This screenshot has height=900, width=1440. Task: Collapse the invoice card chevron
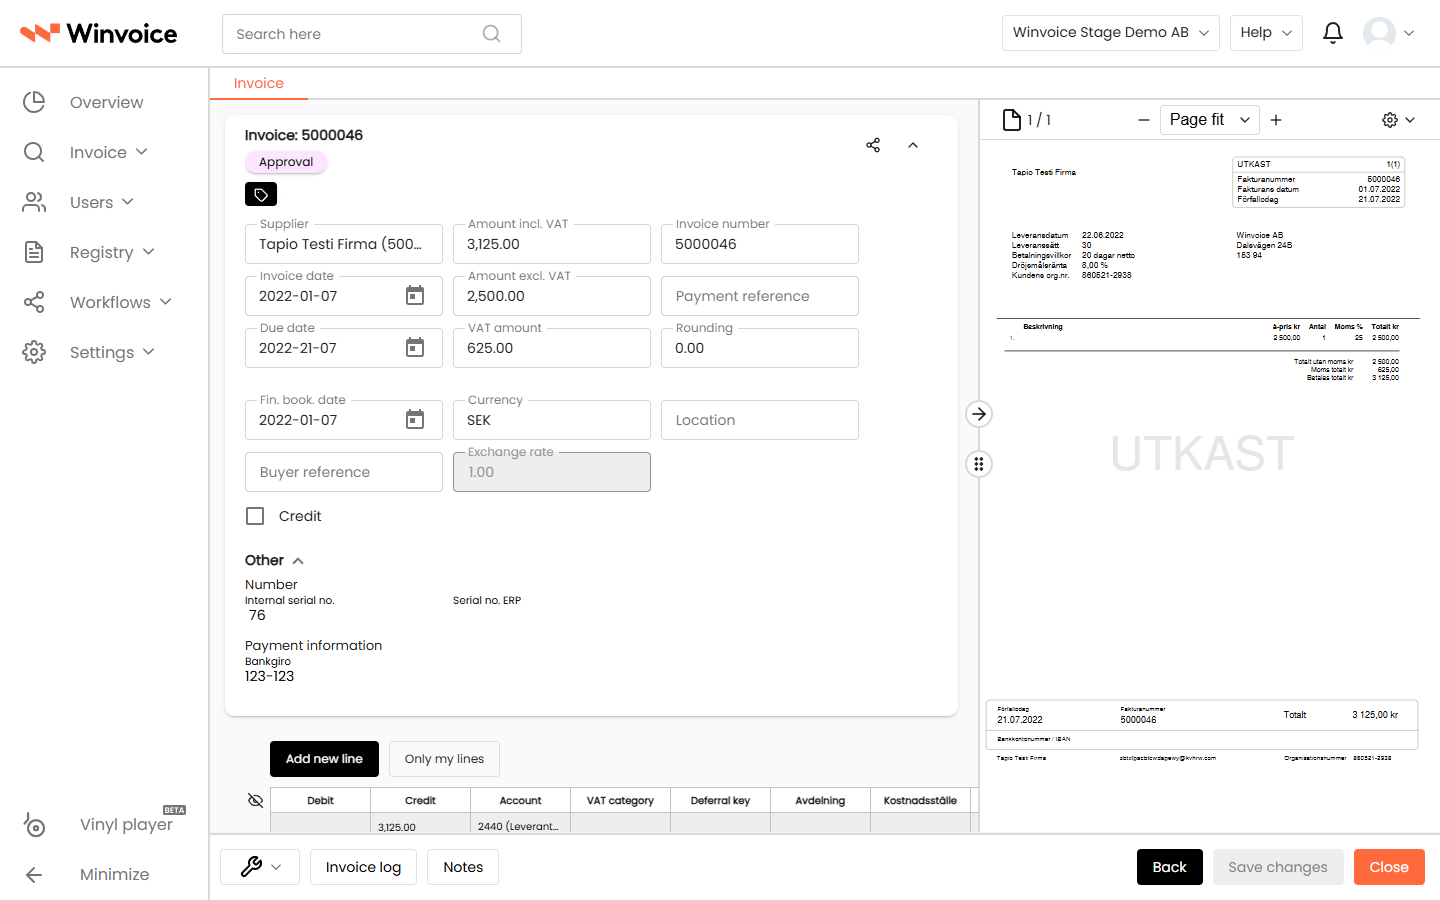coord(913,145)
